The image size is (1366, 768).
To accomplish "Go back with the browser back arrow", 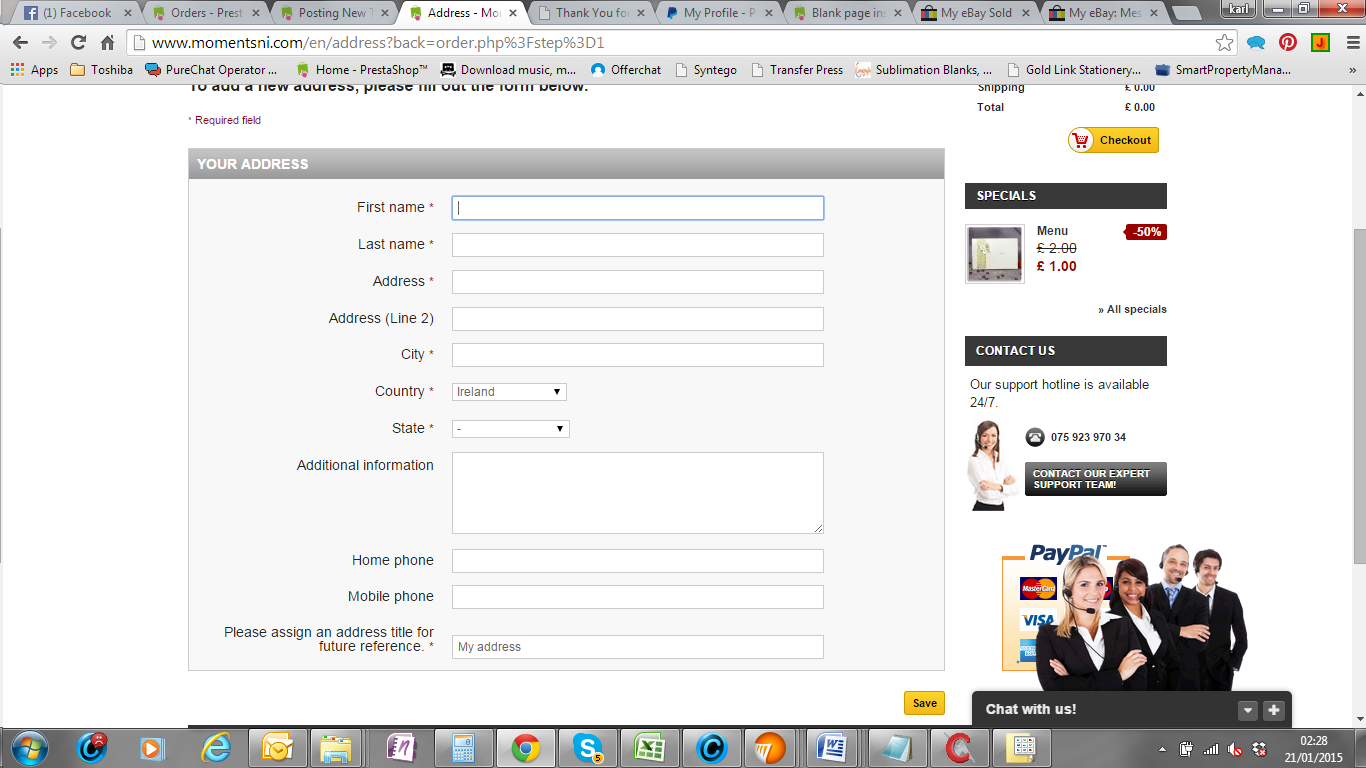I will 20,43.
